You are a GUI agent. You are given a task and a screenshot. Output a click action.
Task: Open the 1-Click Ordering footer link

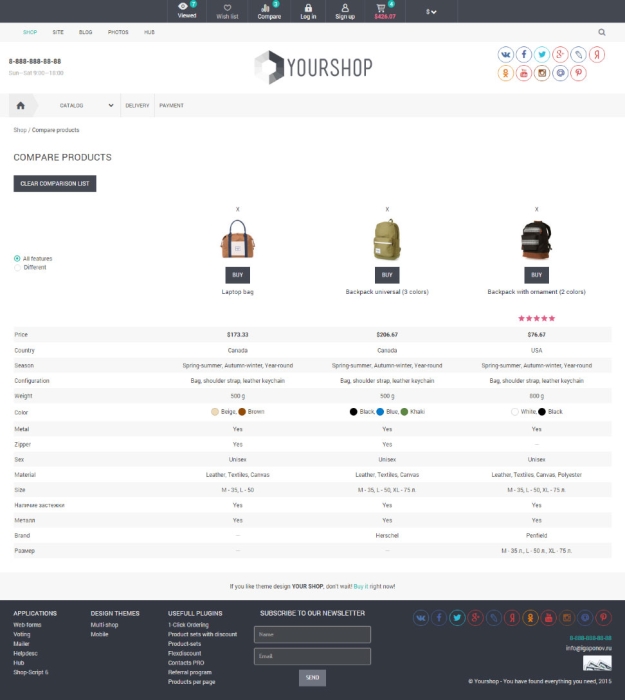[x=188, y=625]
